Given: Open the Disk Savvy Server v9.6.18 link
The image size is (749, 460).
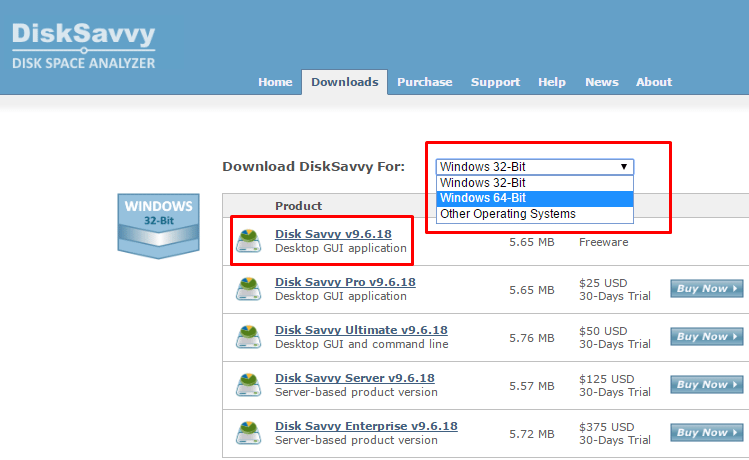Looking at the screenshot, I should click(355, 378).
